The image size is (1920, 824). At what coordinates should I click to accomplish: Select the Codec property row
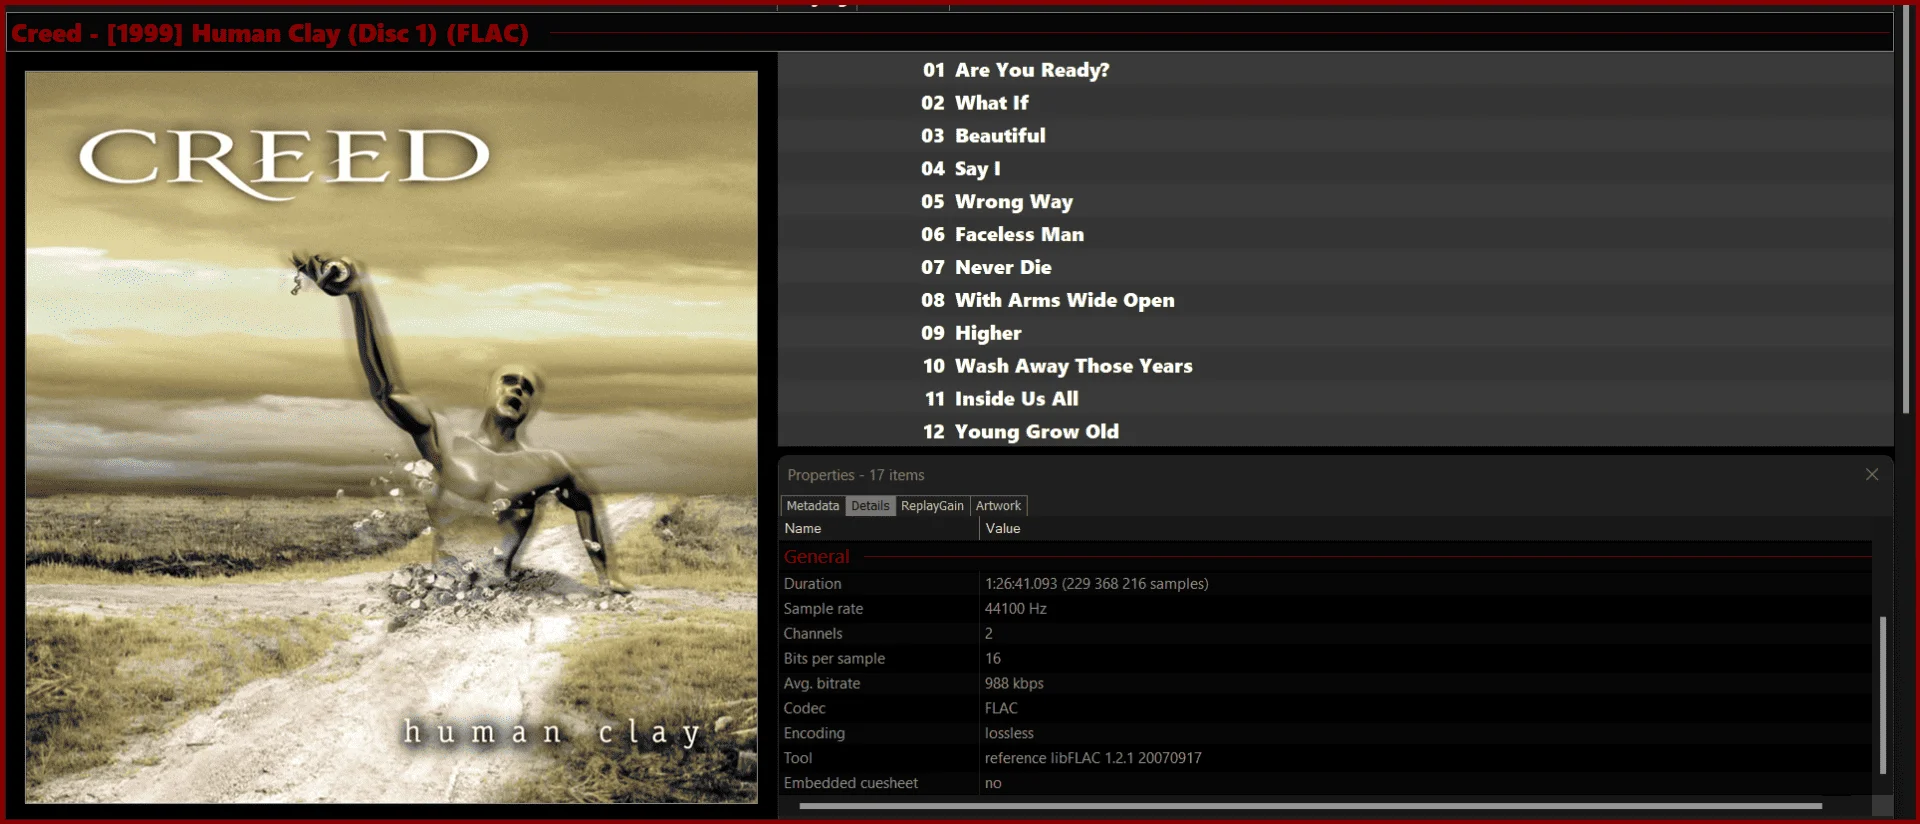(1326, 708)
